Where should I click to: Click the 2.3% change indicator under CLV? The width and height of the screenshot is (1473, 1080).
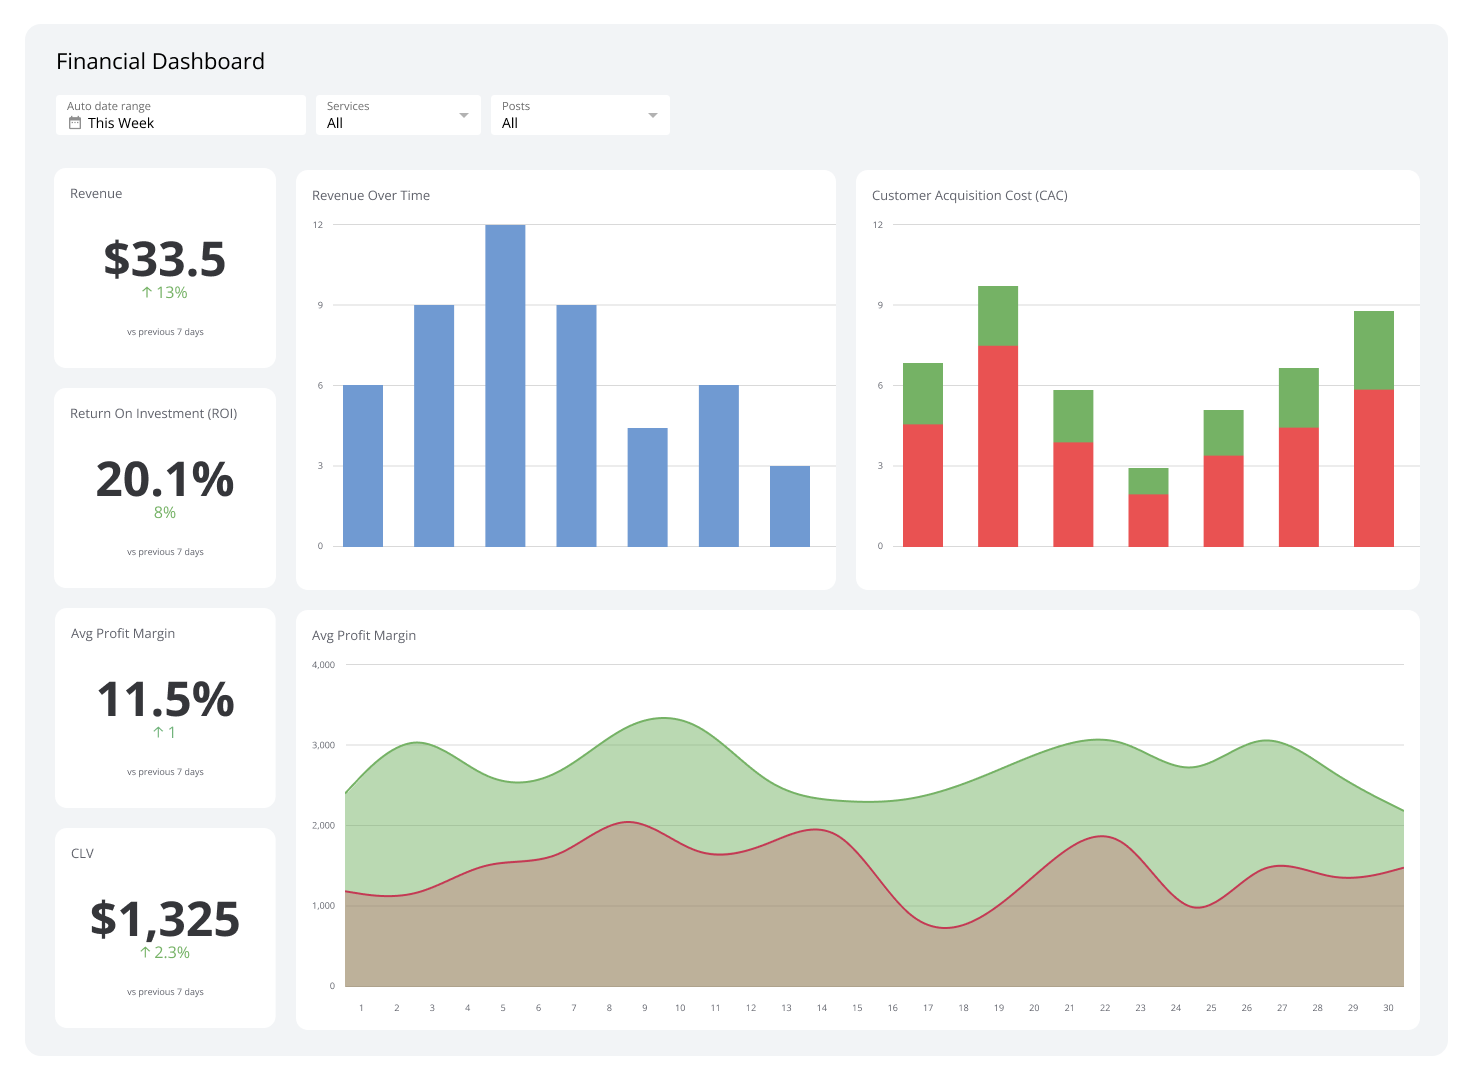164,952
